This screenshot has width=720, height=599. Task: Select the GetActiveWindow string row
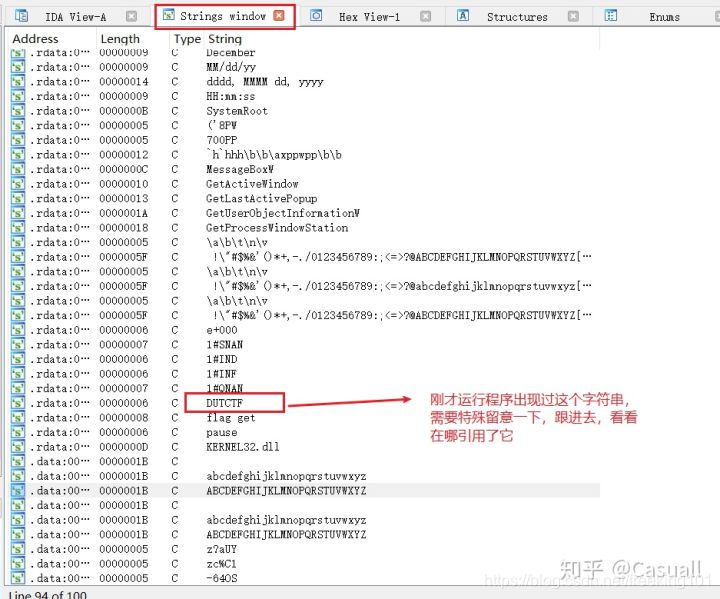pyautogui.click(x=304, y=184)
